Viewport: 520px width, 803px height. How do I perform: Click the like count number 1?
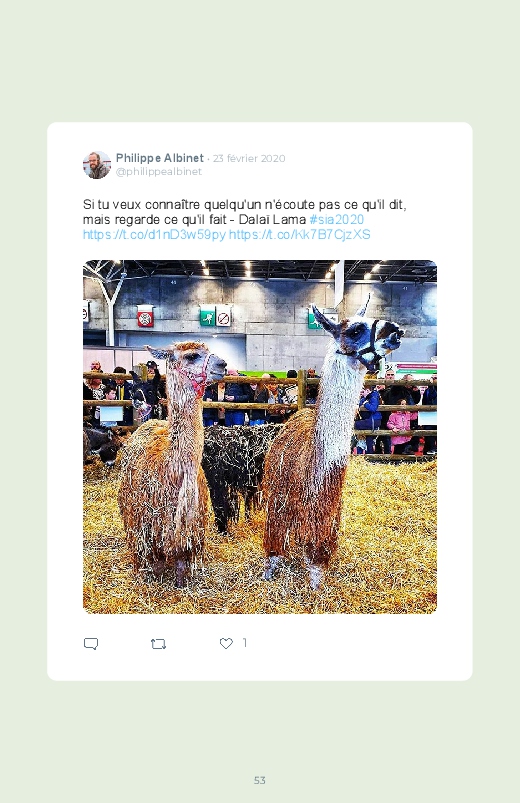pyautogui.click(x=245, y=643)
